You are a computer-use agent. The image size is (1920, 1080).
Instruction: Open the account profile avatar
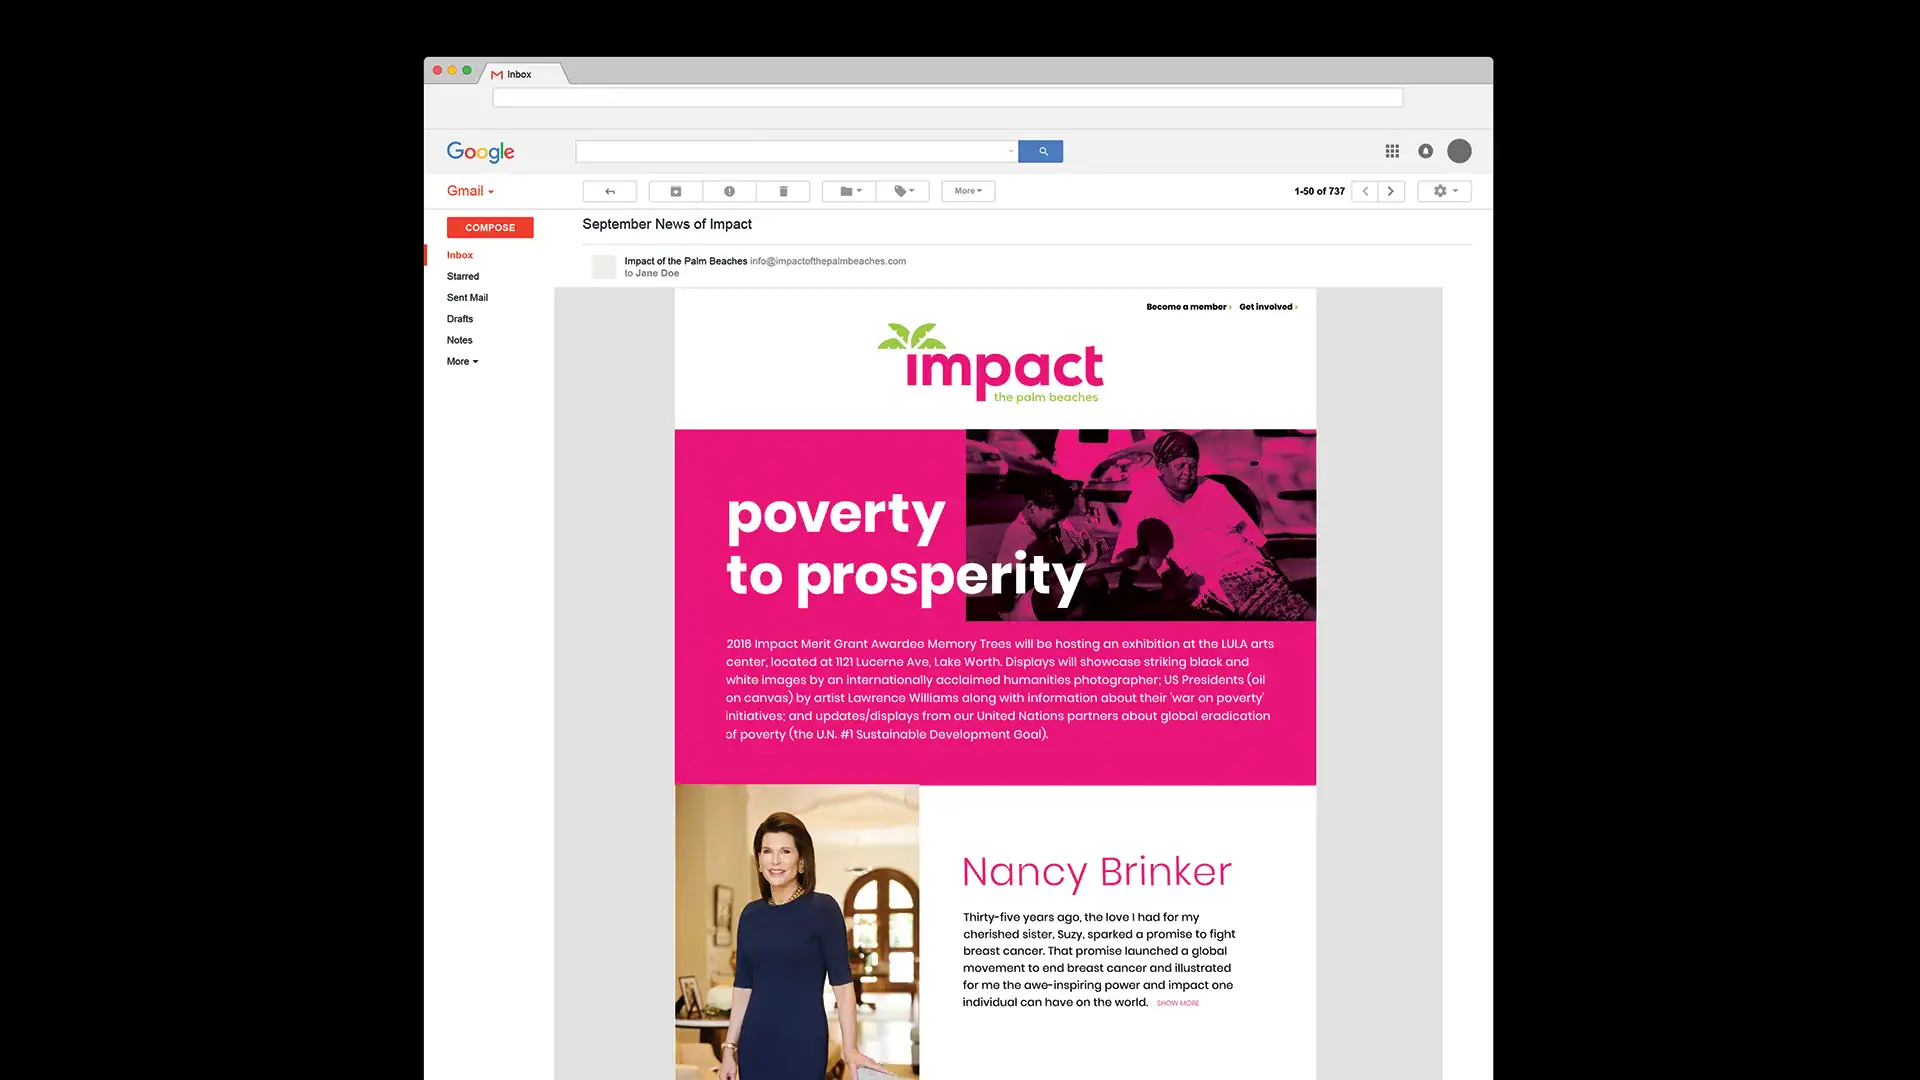tap(1459, 151)
